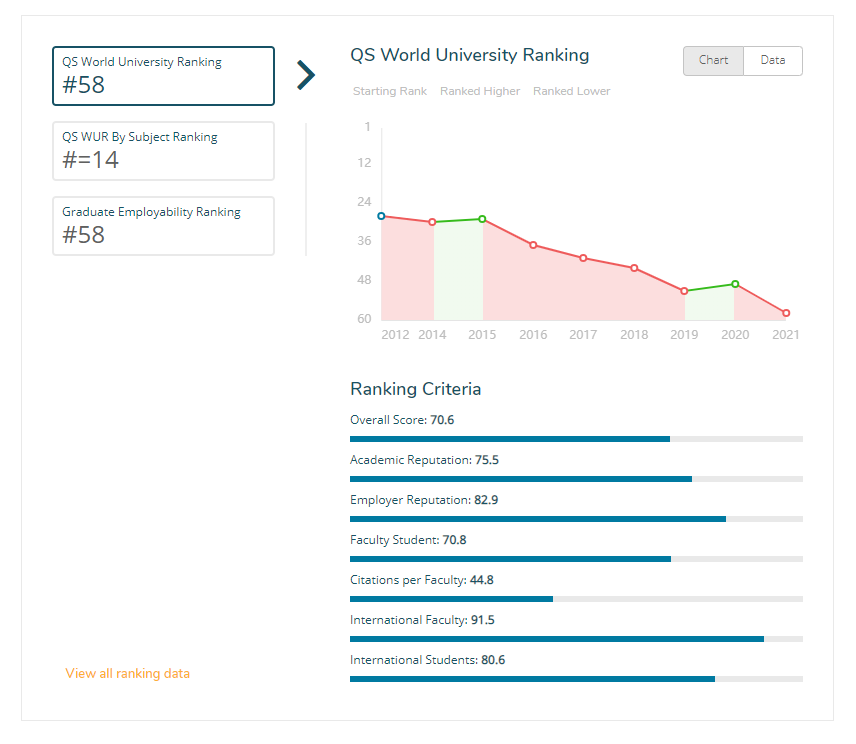Viewport: 856px width, 744px height.
Task: Click the 2016 x-axis year label
Action: (533, 335)
